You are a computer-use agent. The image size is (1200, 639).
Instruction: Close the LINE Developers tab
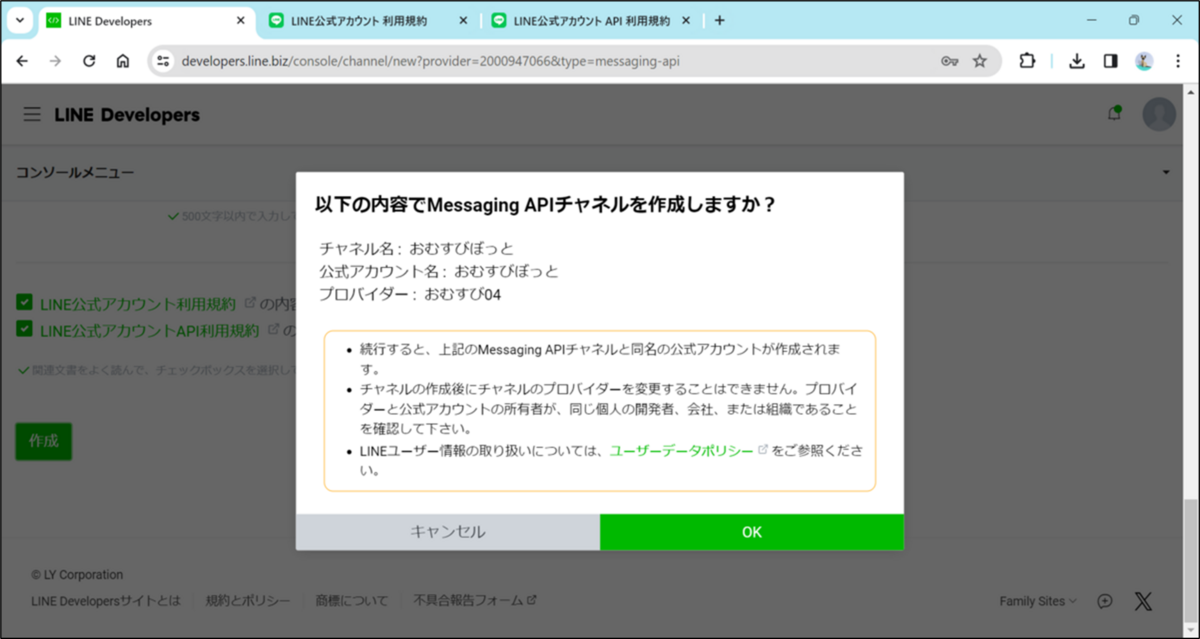coord(238,21)
